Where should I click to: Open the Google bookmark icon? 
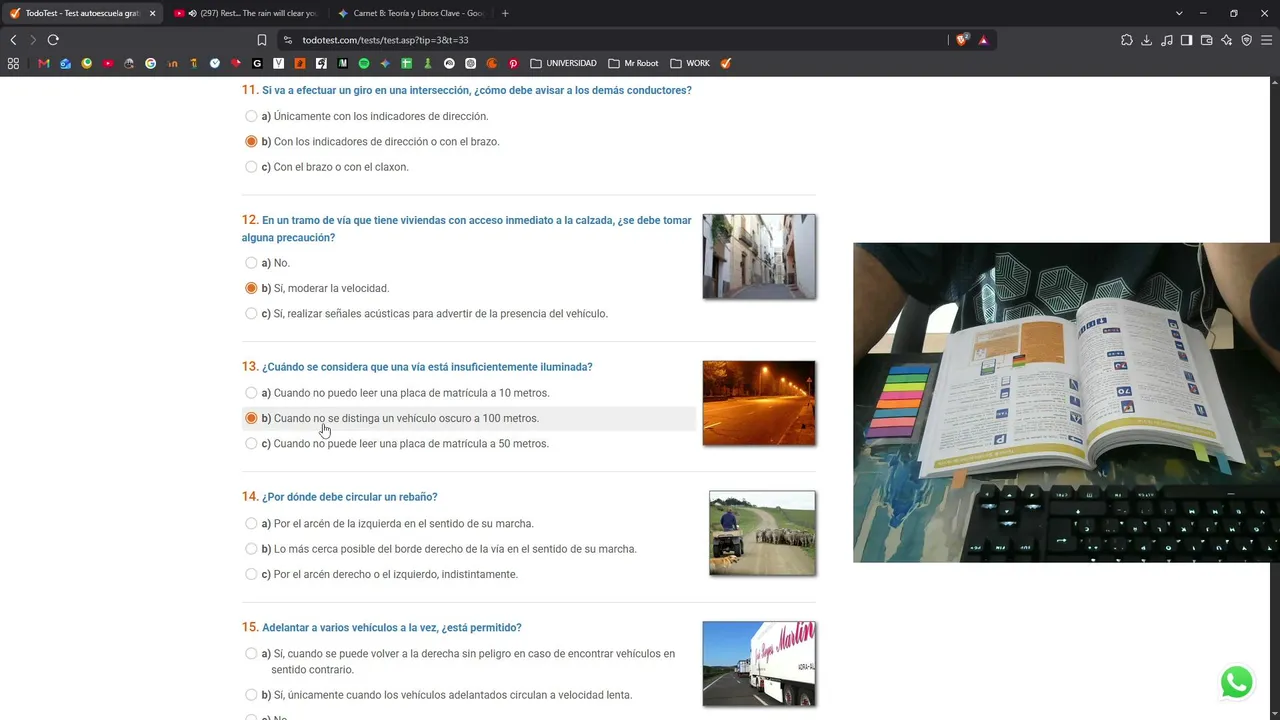(x=151, y=63)
